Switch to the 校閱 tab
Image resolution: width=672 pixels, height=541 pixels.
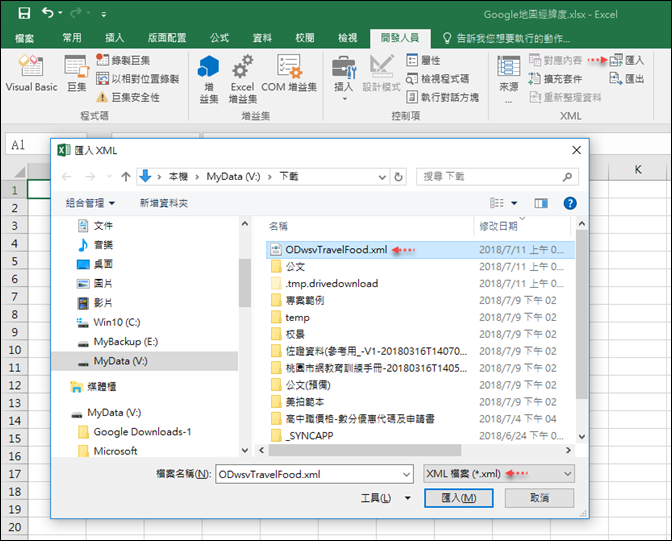(x=305, y=38)
